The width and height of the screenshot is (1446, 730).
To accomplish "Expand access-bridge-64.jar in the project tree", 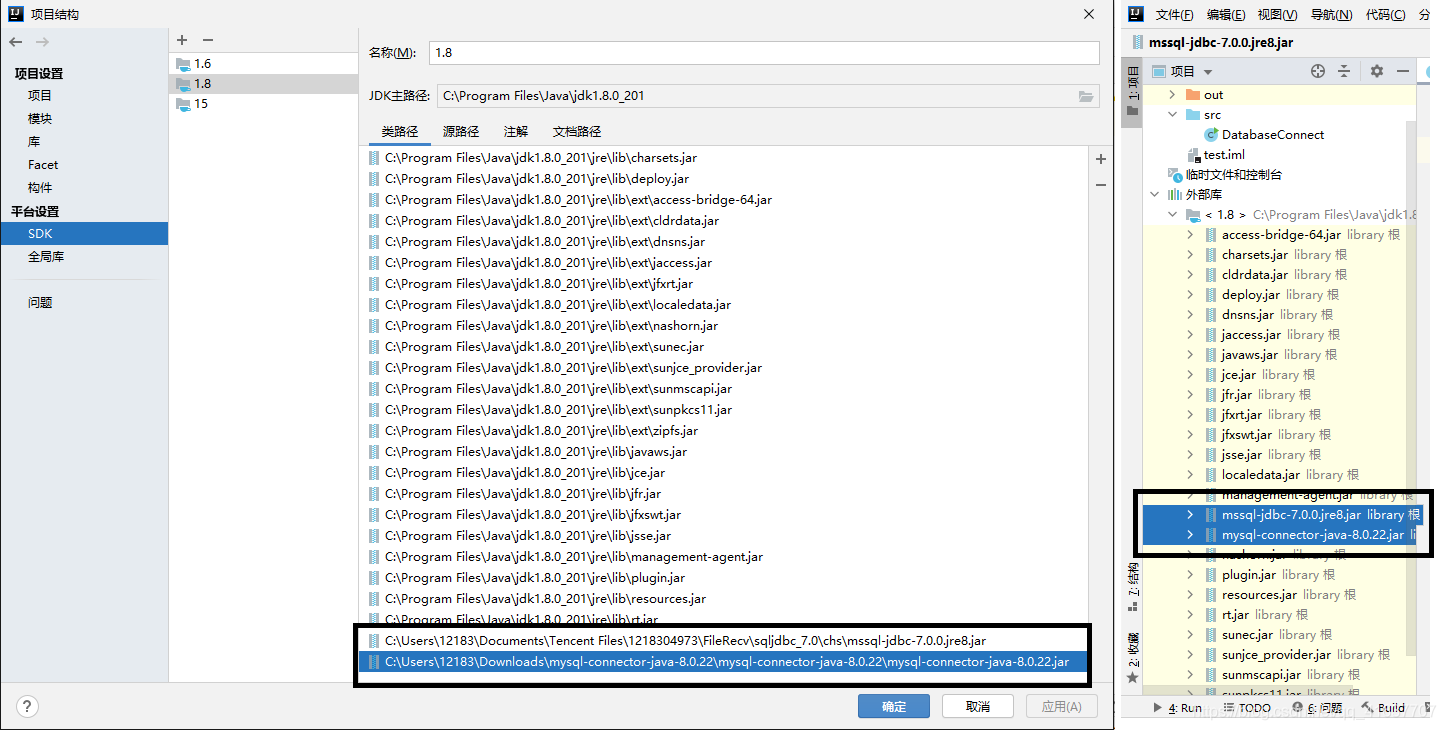I will tap(1190, 235).
